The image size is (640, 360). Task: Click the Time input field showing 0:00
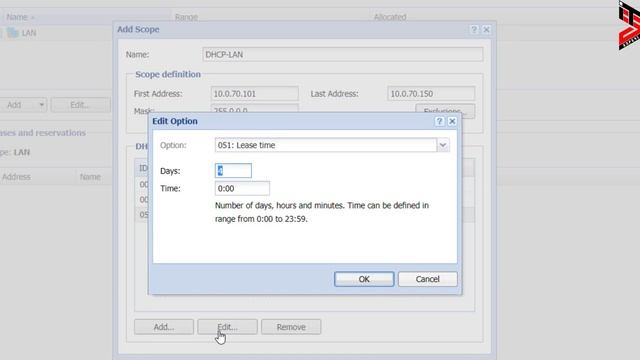click(242, 189)
